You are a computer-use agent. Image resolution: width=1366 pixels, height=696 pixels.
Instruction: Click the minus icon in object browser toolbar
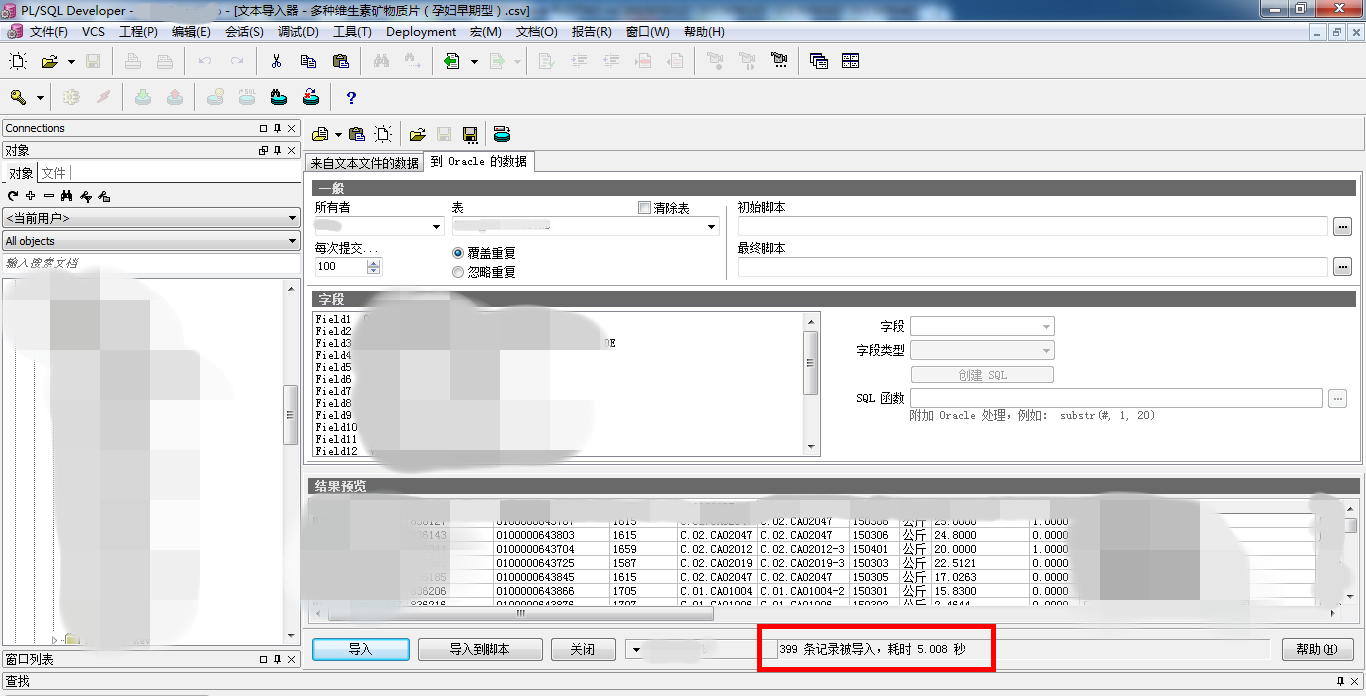coord(48,196)
